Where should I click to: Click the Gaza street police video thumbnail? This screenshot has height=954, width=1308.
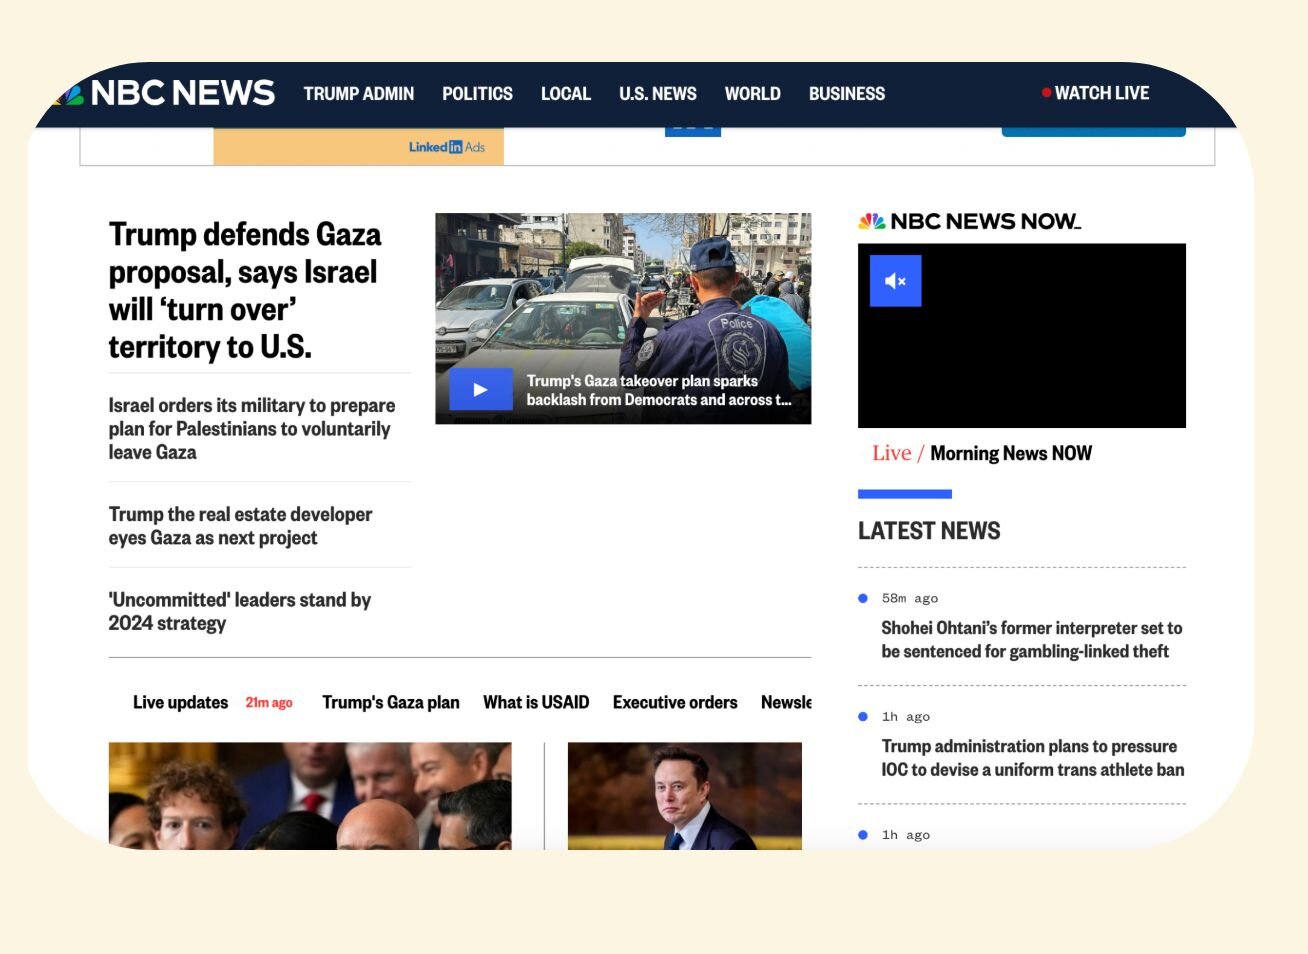[x=623, y=318]
